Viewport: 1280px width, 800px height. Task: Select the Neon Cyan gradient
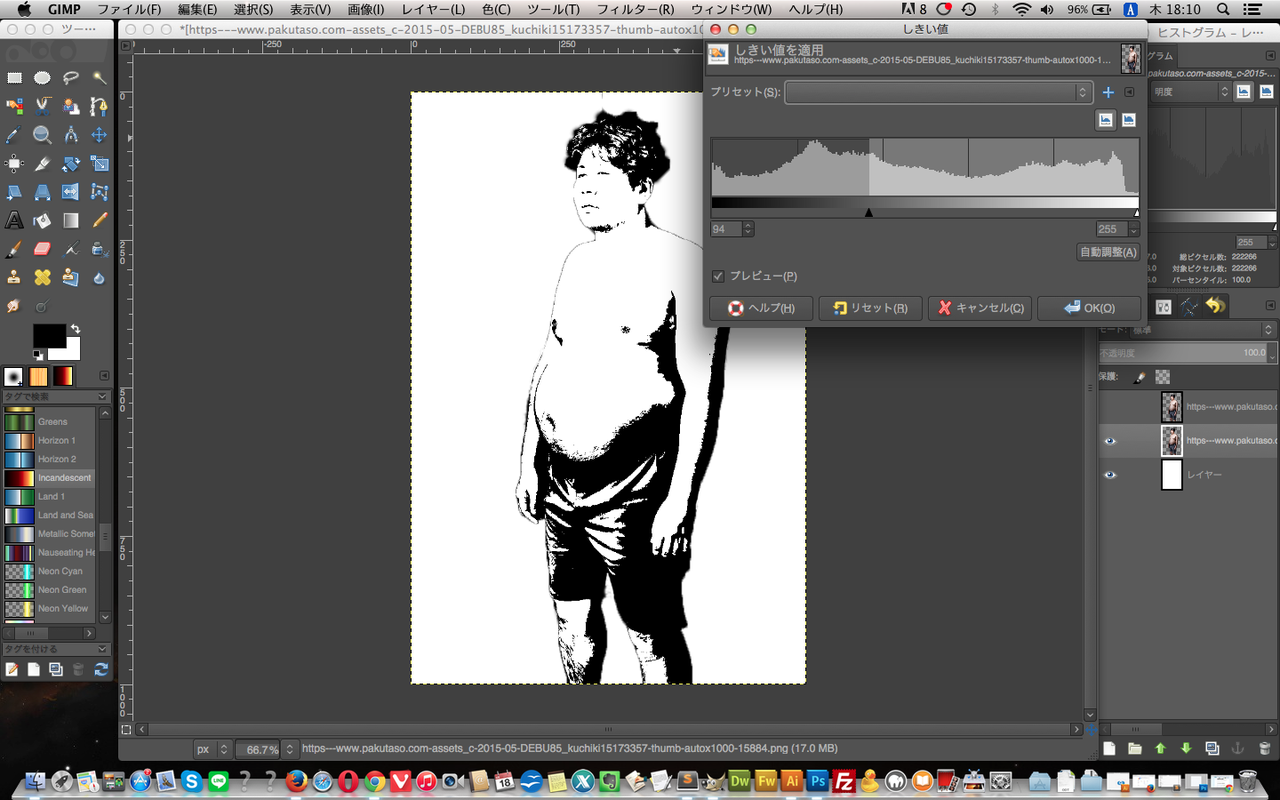[49, 571]
